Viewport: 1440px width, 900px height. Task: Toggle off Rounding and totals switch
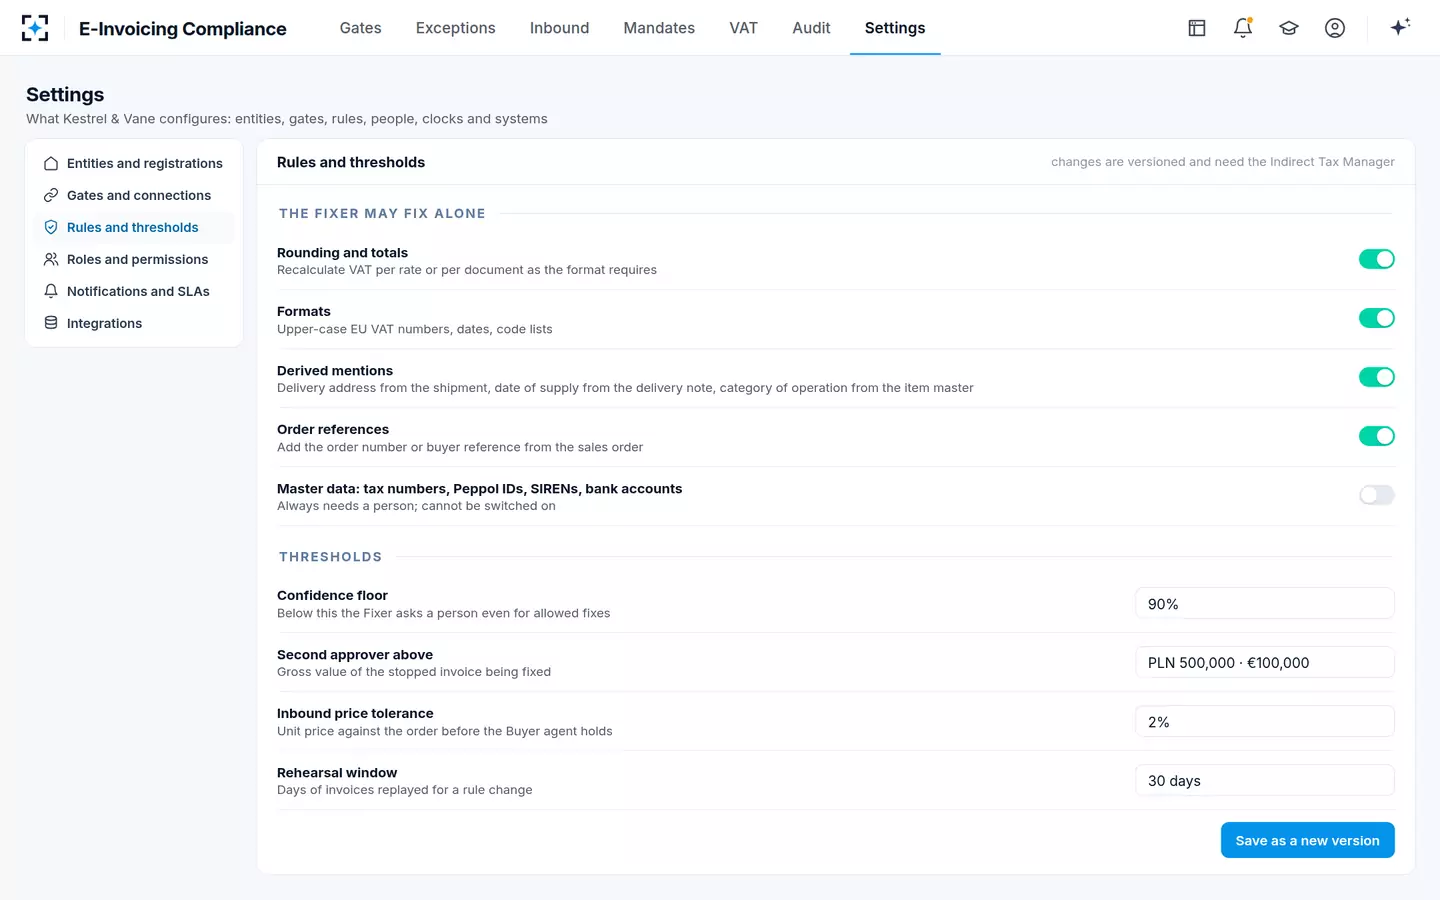point(1376,259)
